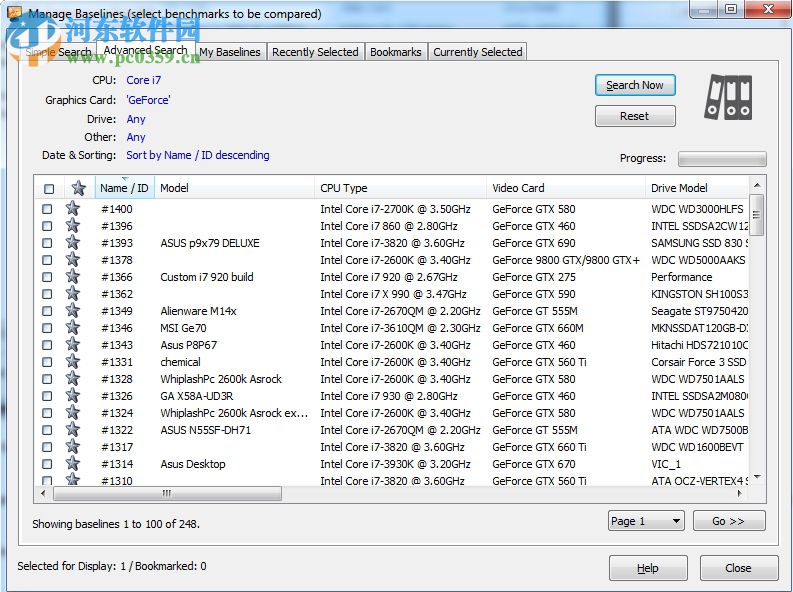793x592 pixels.
Task: Open the Sort by Name / ID descending option
Action: tap(198, 155)
